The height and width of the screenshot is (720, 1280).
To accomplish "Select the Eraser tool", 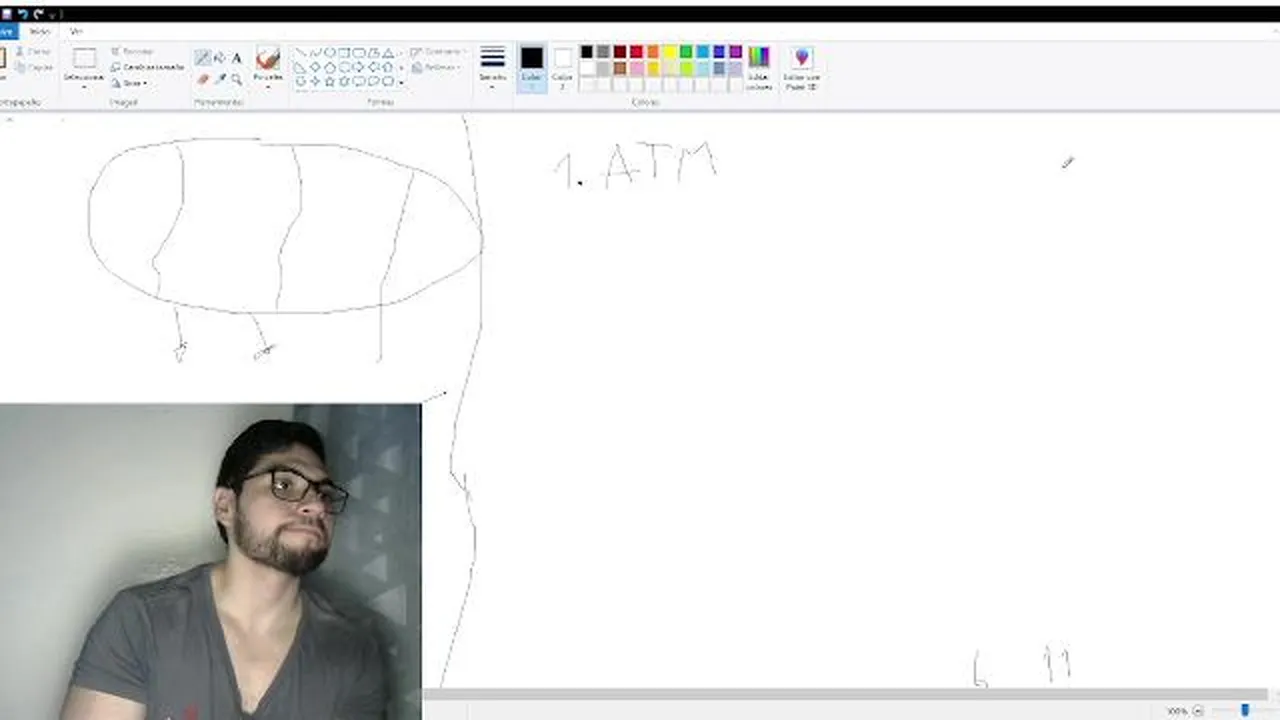I will [x=203, y=79].
